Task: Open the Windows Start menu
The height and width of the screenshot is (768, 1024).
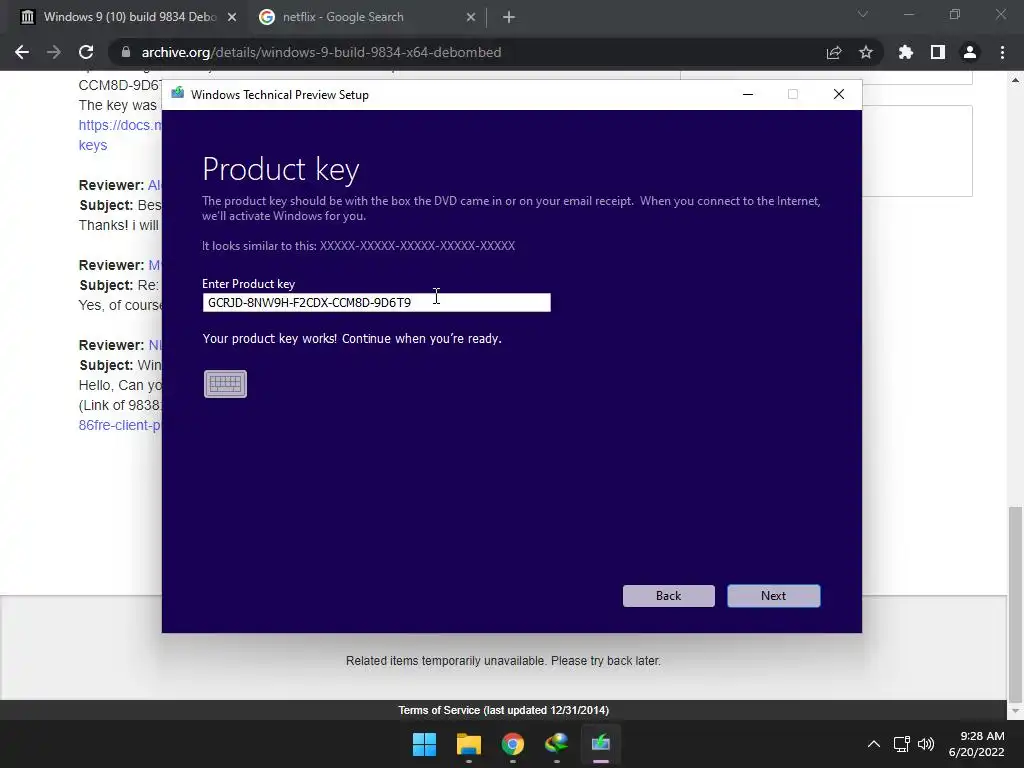Action: pyautogui.click(x=424, y=744)
